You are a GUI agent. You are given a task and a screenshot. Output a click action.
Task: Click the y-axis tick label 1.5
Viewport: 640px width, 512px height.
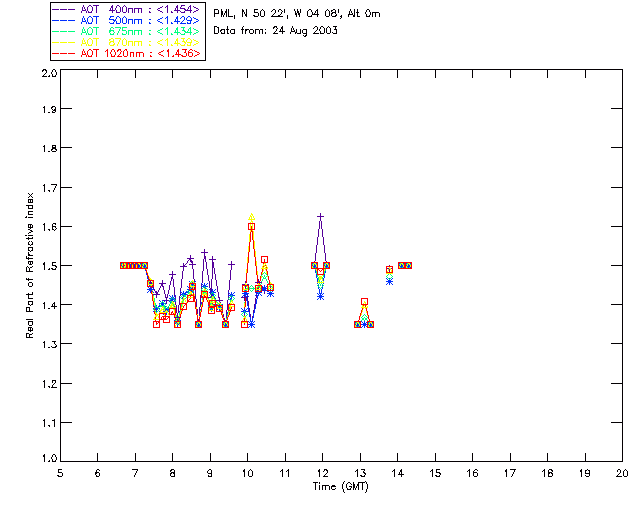(x=49, y=266)
